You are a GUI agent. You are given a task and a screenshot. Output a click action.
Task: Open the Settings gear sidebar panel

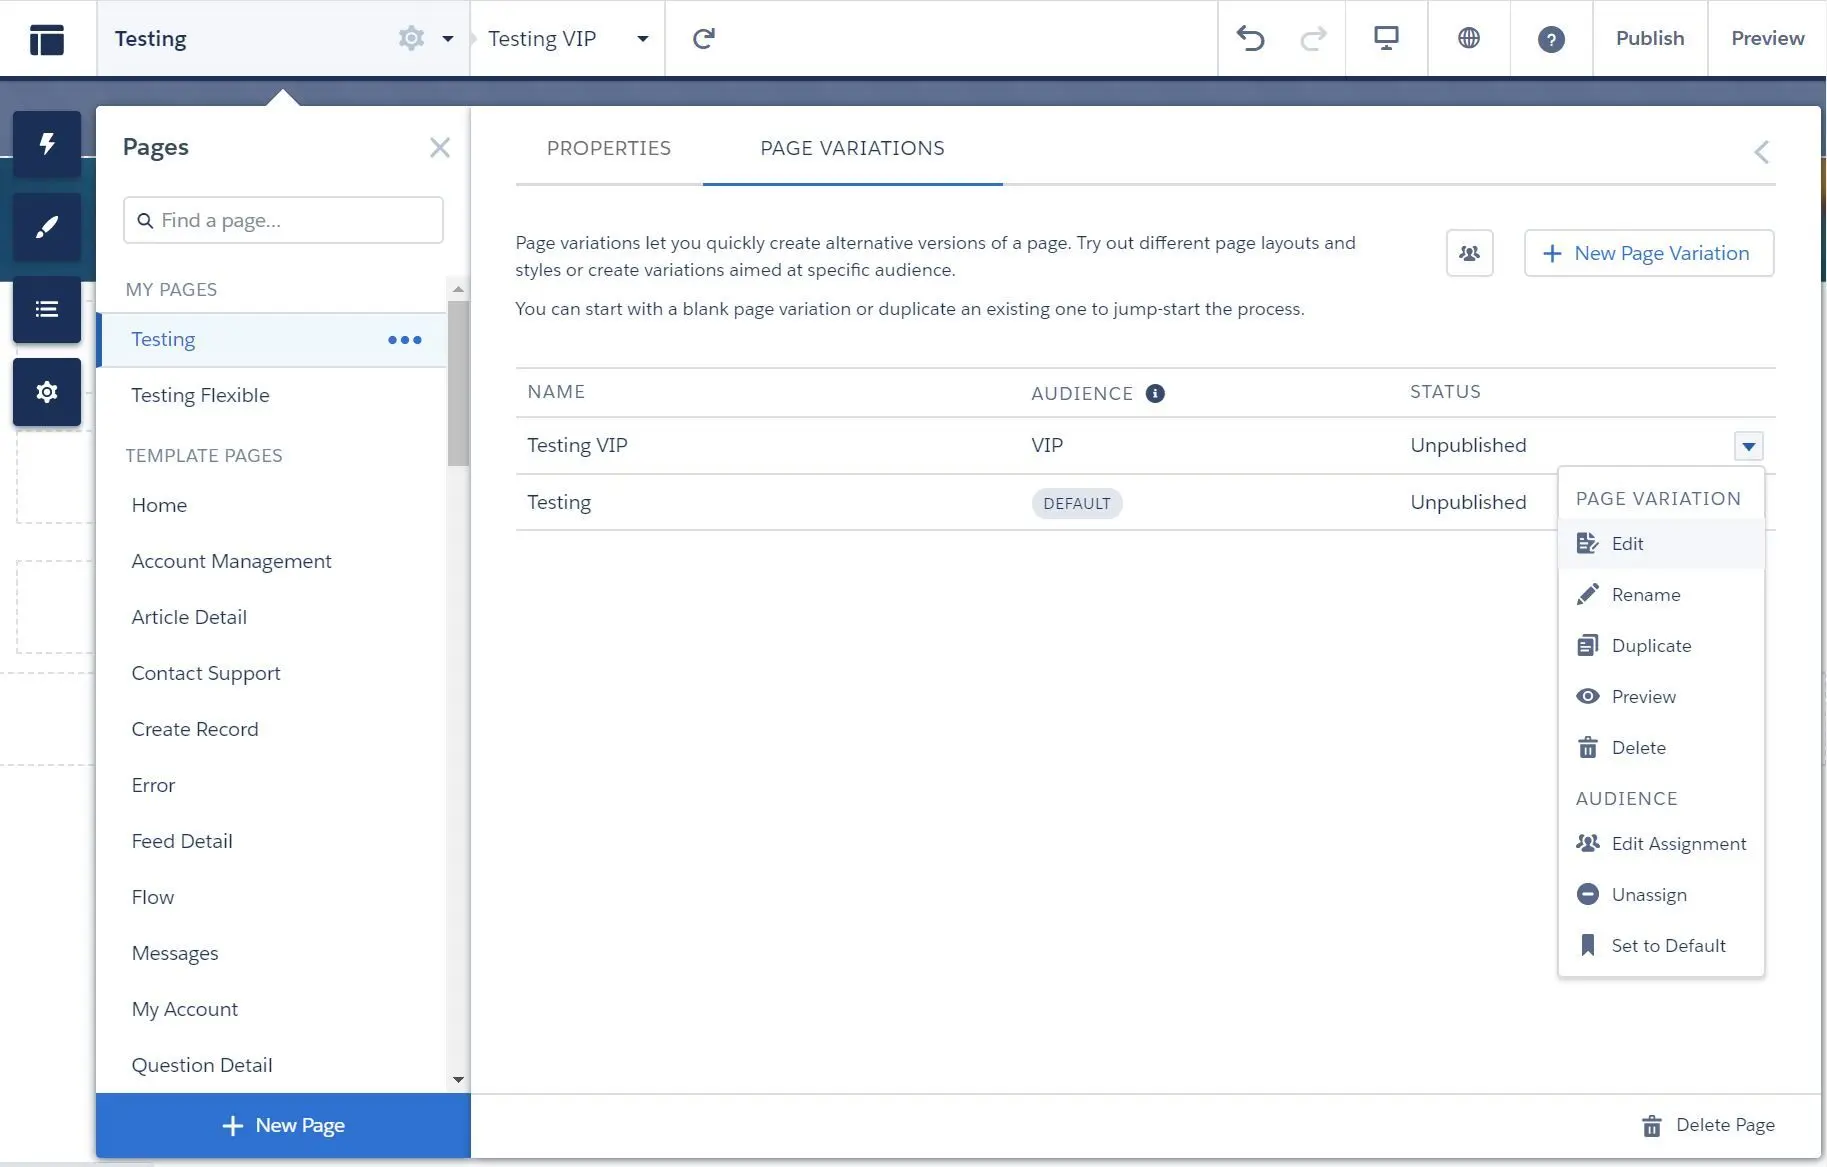[x=47, y=392]
